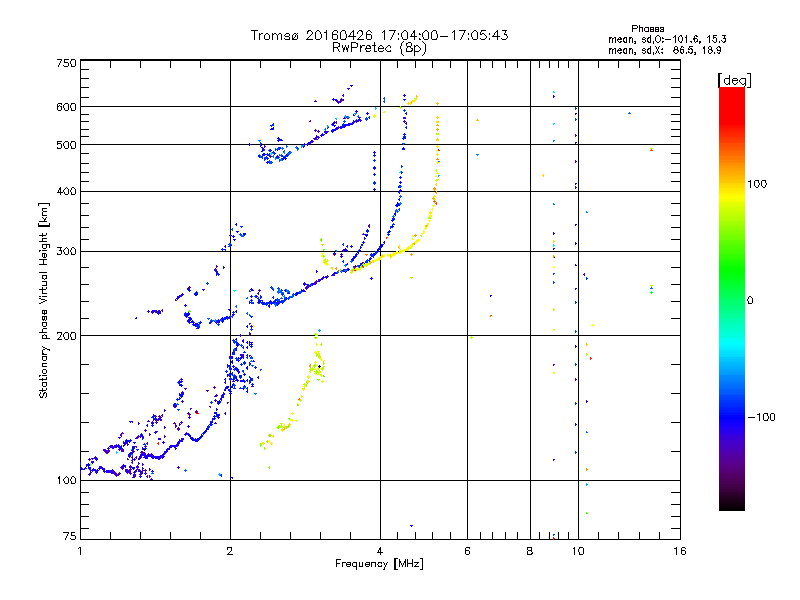Click the y-axis tick label '100' for height
The width and height of the screenshot is (800, 600).
point(67,481)
